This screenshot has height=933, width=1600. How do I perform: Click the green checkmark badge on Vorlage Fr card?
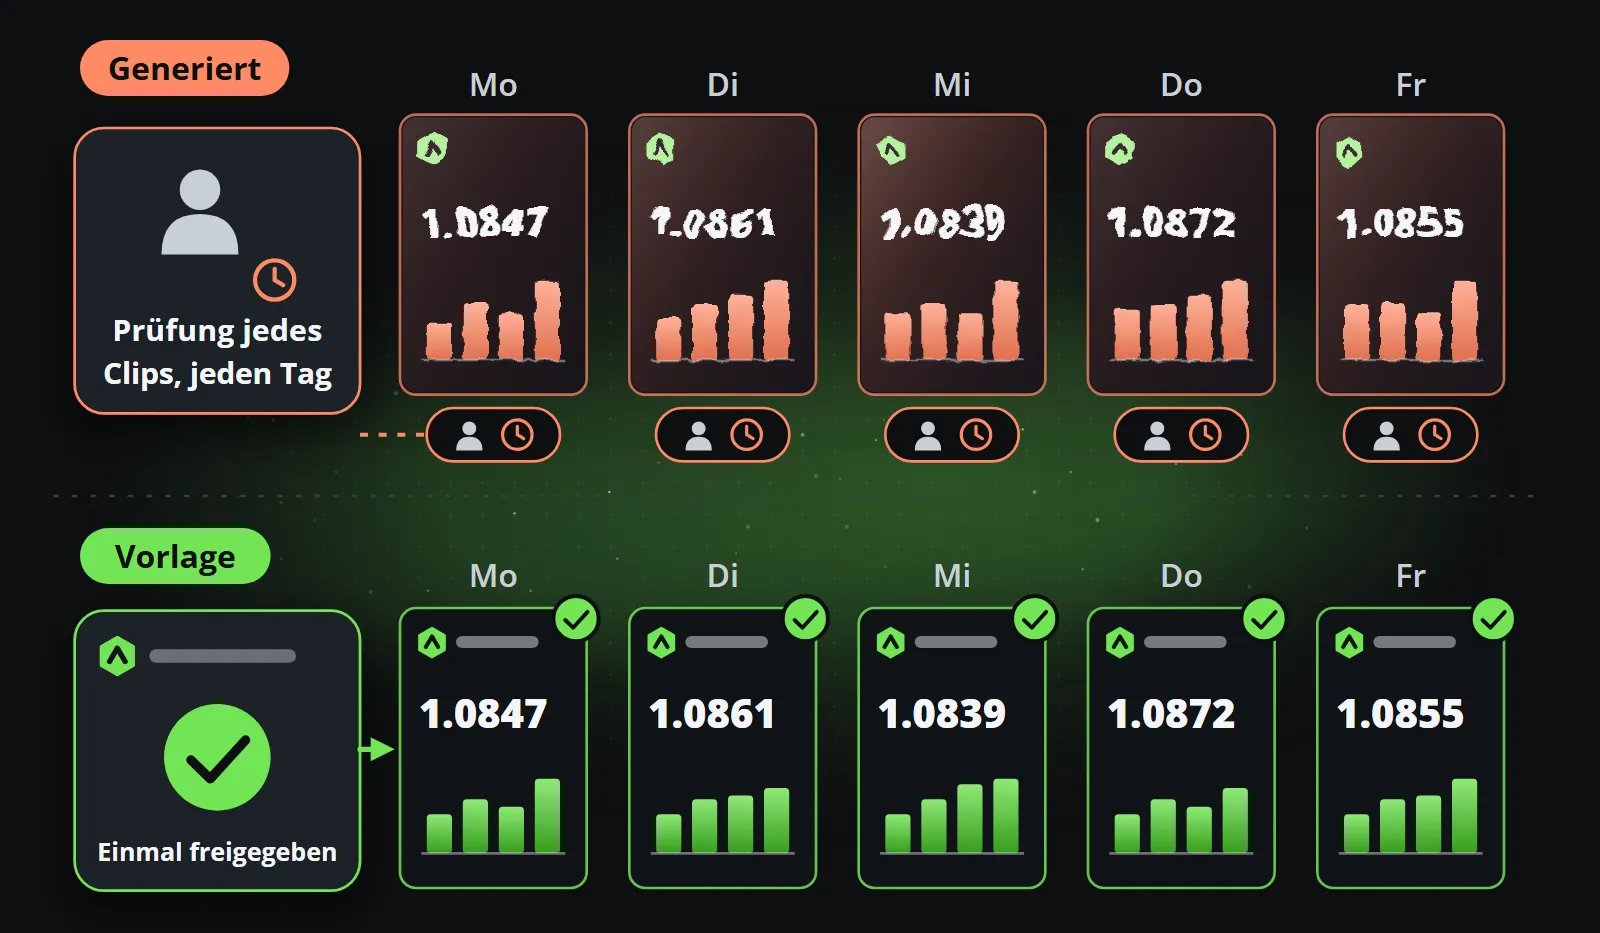click(1493, 620)
